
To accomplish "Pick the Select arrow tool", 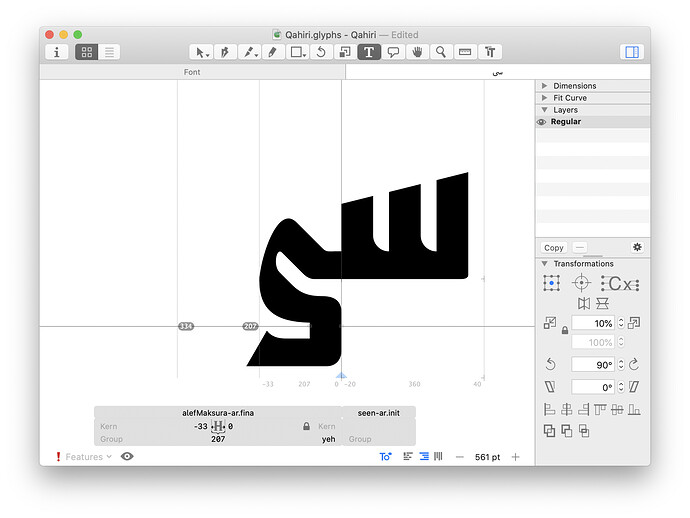I will (x=202, y=52).
